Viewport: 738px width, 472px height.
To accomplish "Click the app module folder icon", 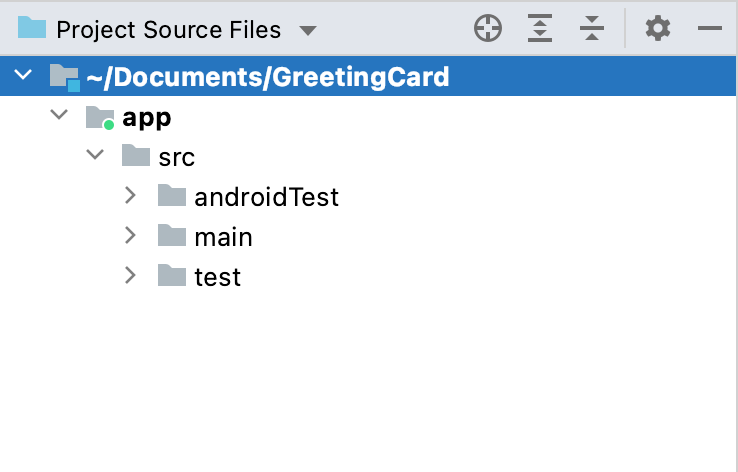I will (100, 118).
